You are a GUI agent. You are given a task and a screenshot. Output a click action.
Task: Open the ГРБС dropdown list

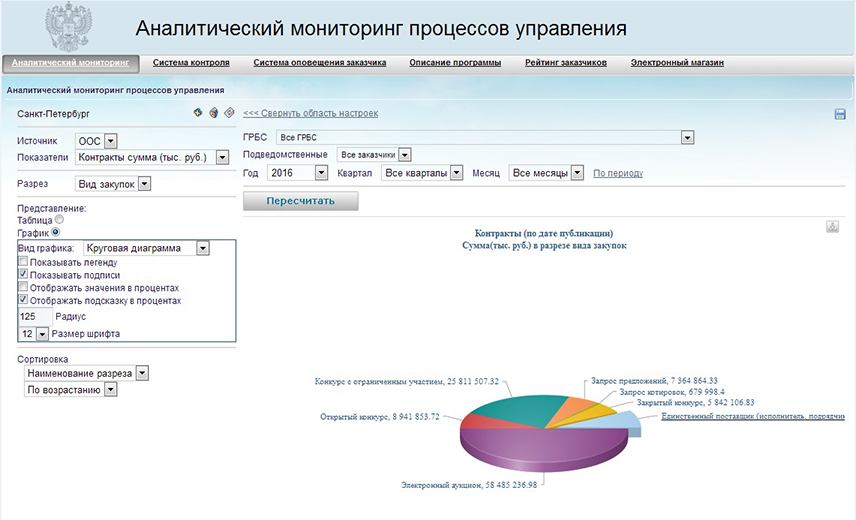[x=686, y=137]
